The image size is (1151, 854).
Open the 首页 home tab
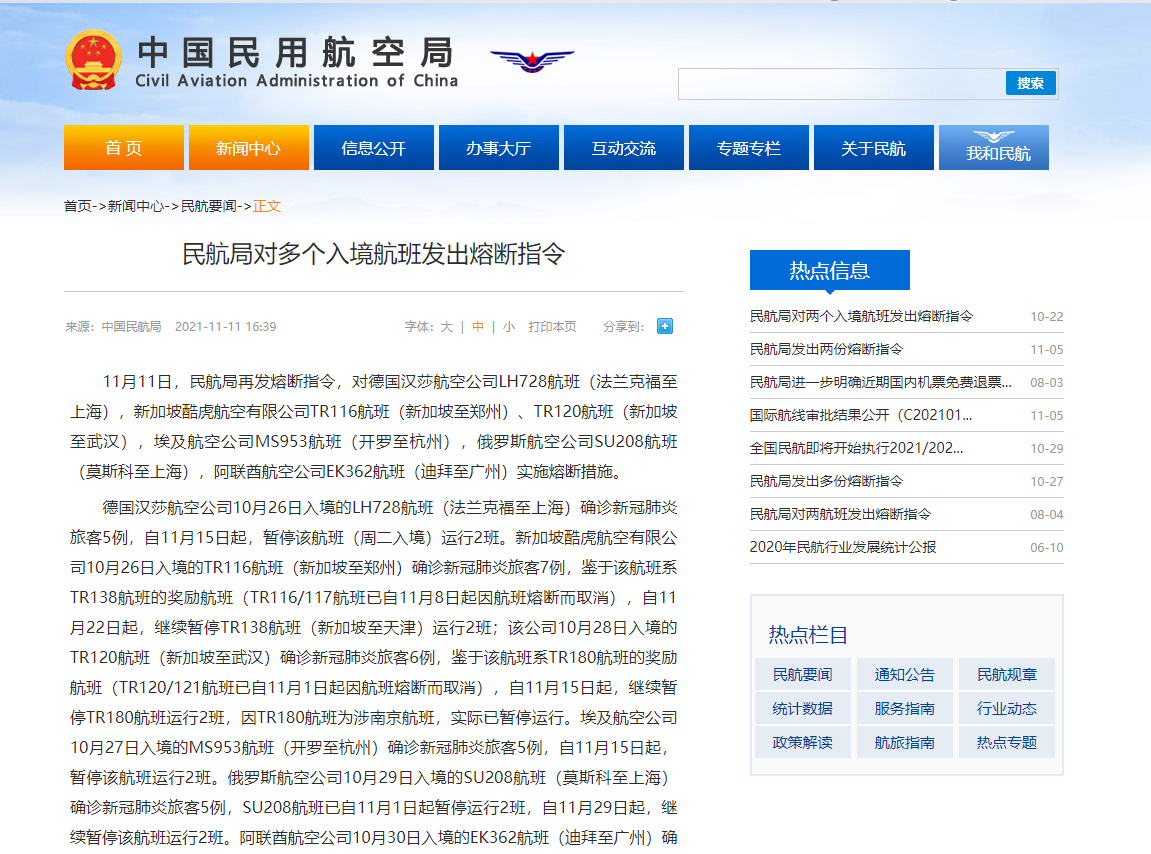tap(123, 148)
